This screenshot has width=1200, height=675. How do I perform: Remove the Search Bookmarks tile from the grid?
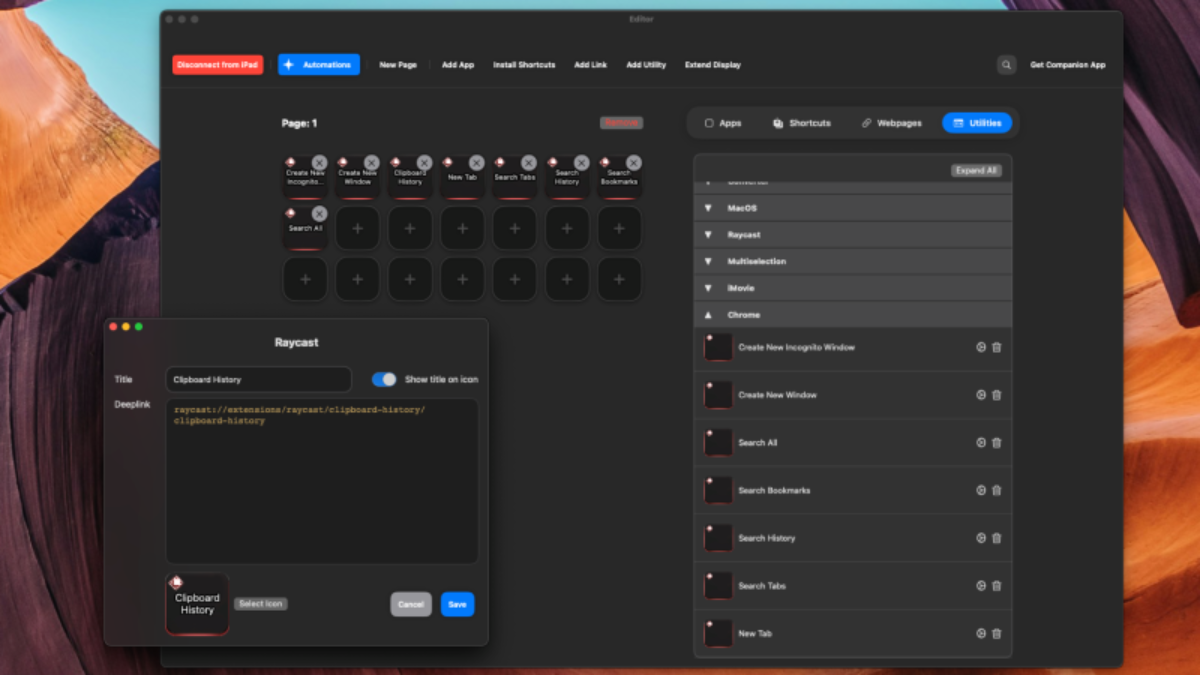pos(634,162)
